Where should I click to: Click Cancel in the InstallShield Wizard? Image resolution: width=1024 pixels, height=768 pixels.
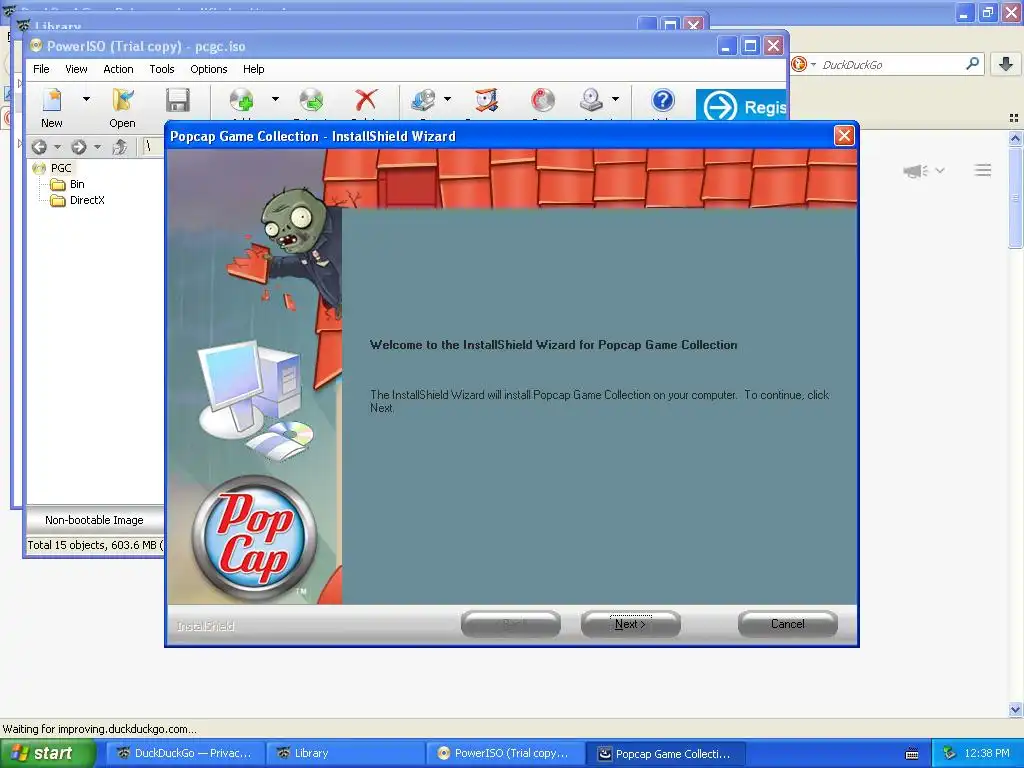pyautogui.click(x=788, y=624)
